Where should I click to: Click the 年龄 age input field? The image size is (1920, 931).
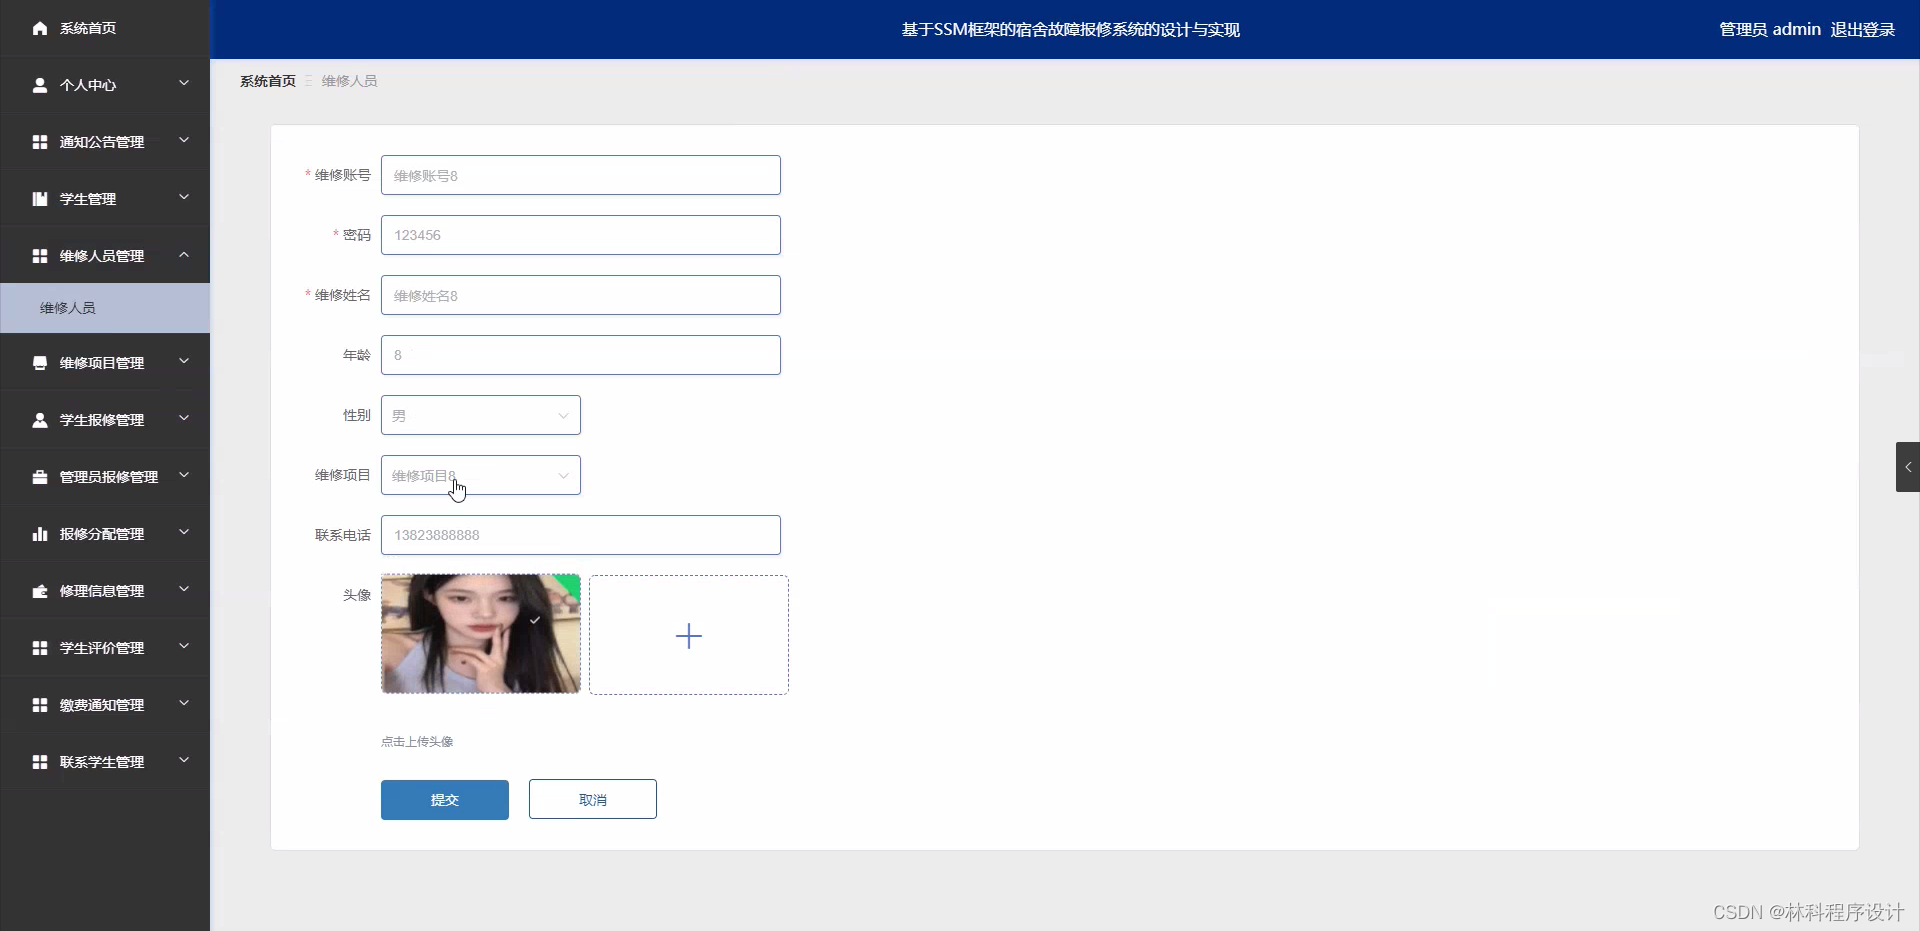(x=580, y=355)
